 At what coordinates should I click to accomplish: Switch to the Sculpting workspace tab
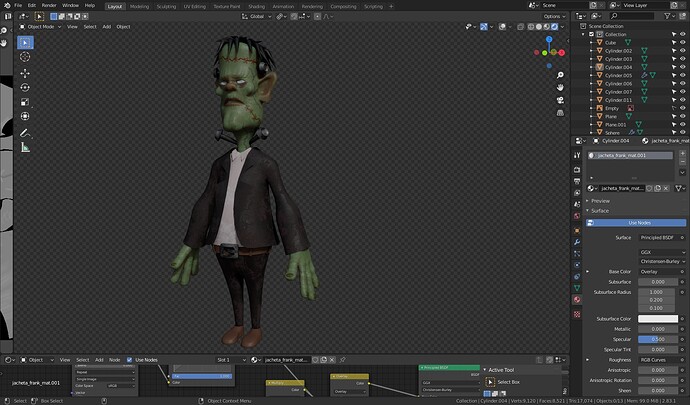pos(166,7)
